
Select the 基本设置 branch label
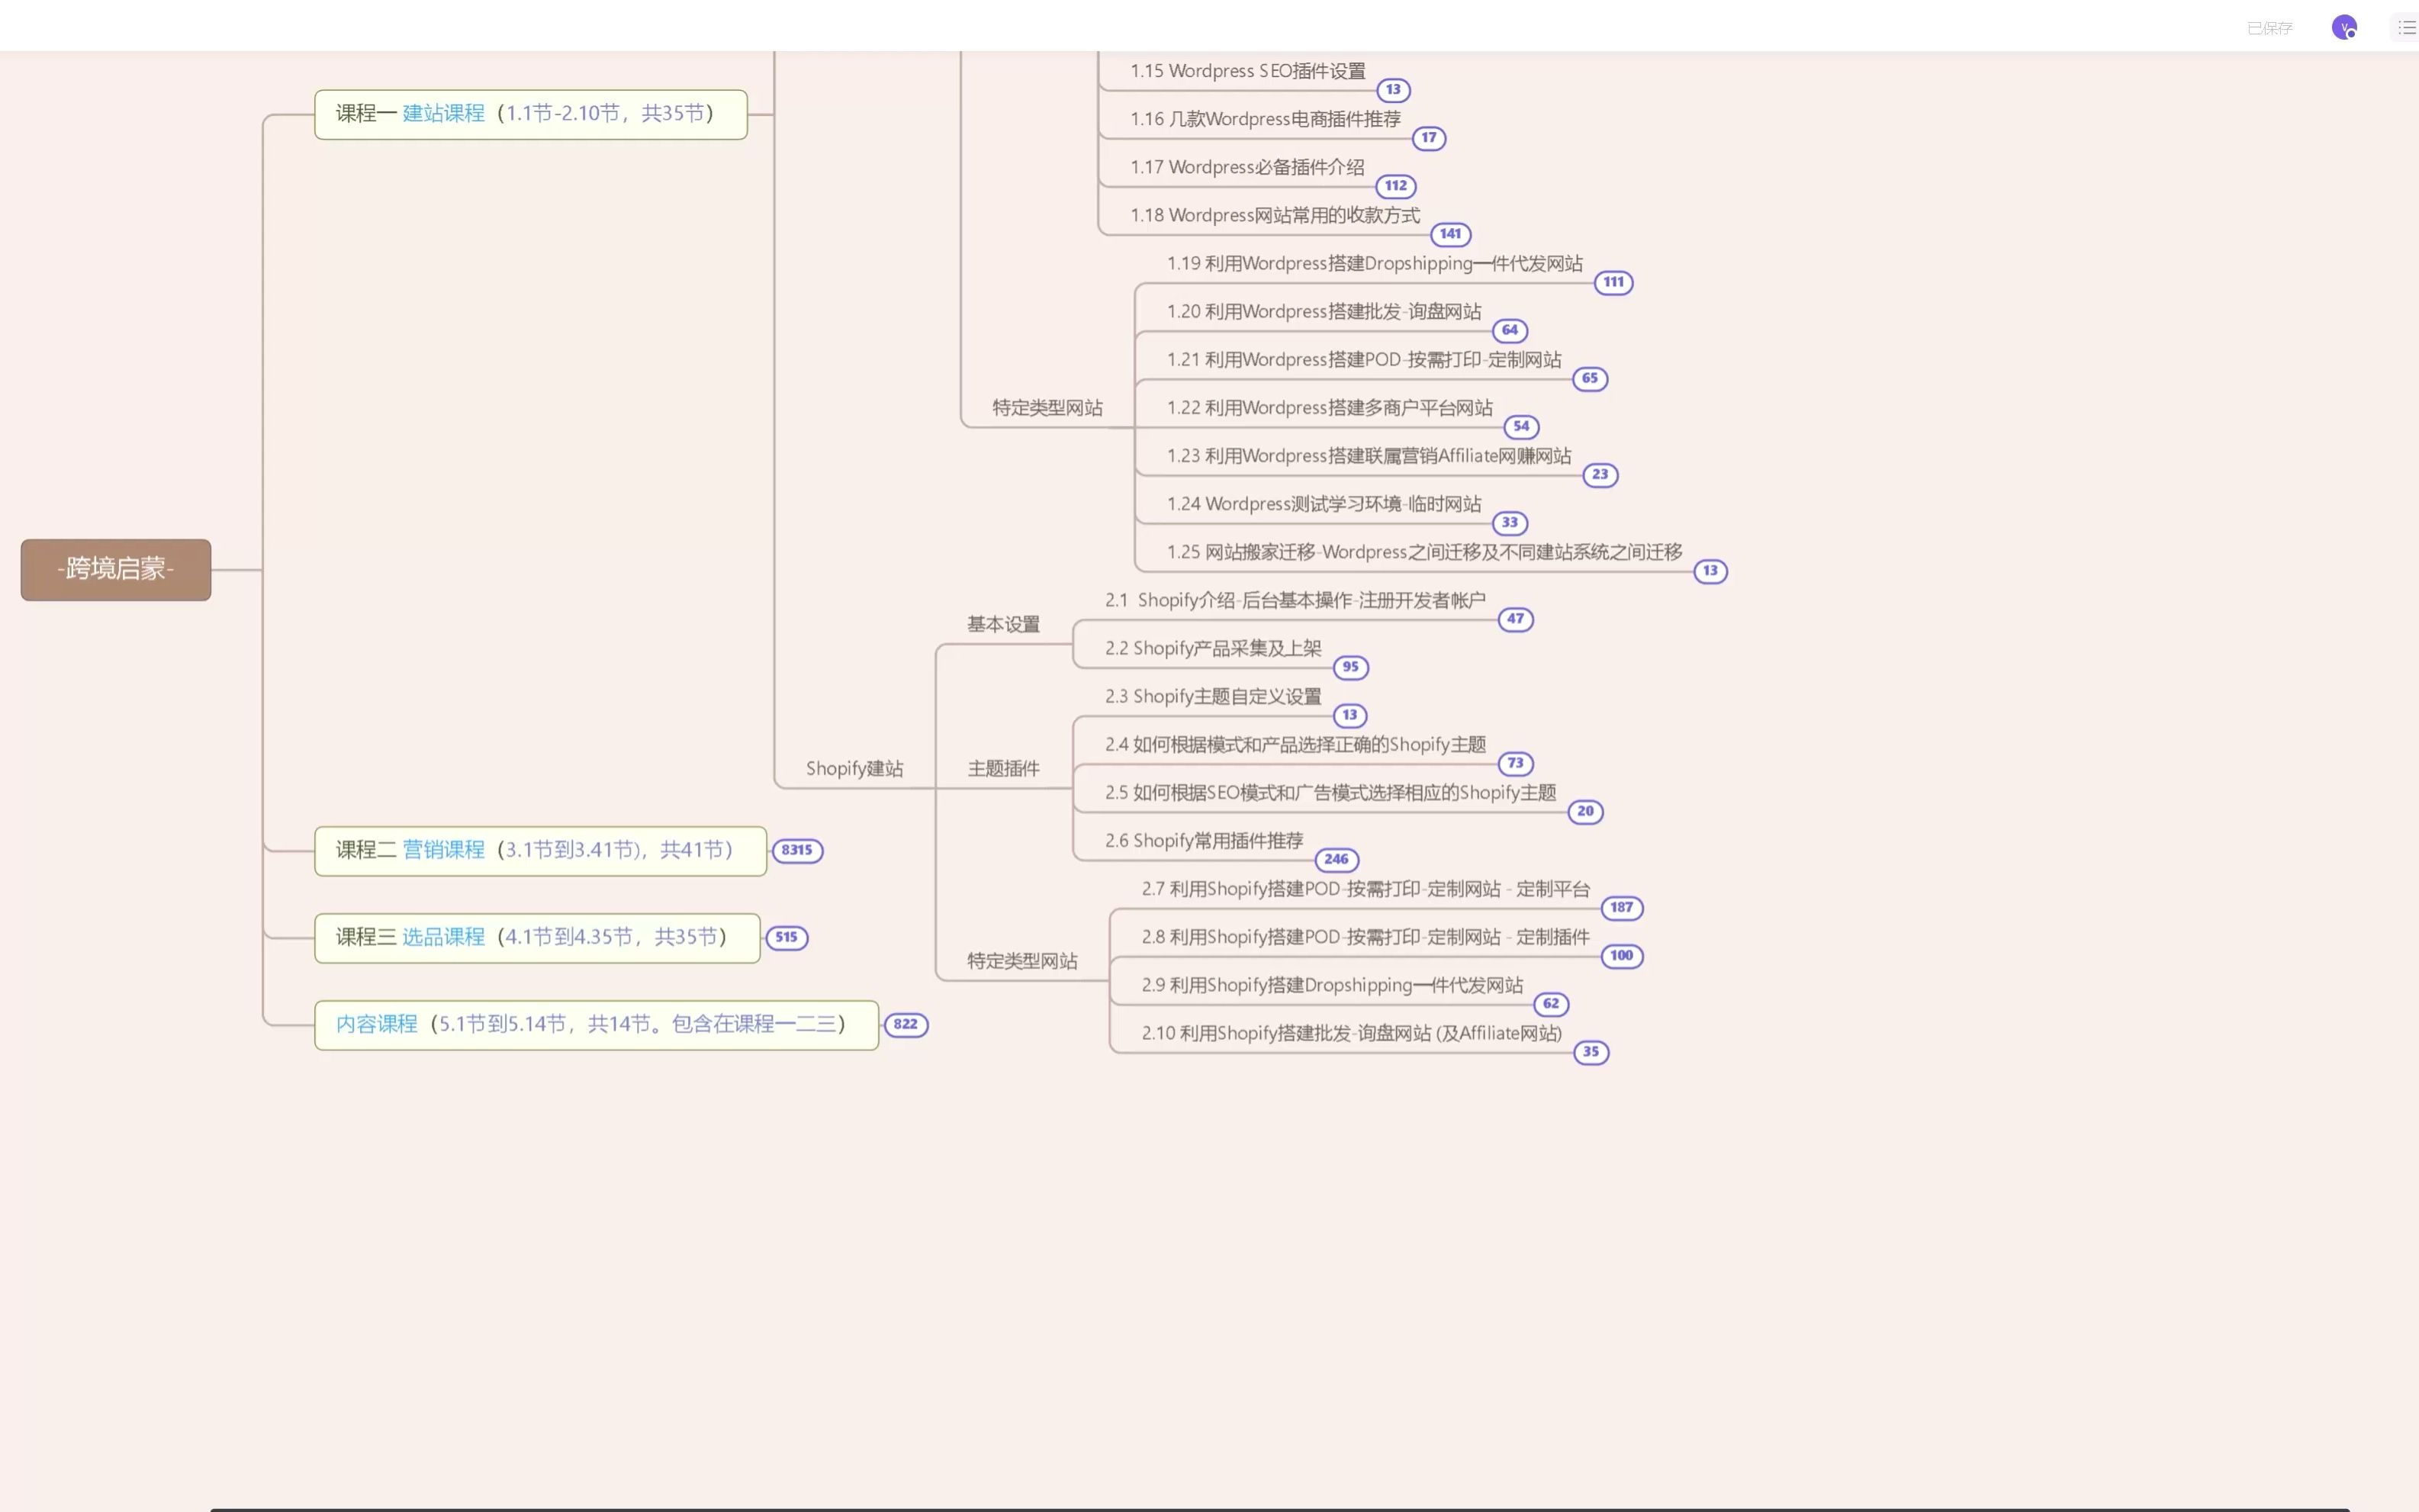coord(1003,624)
